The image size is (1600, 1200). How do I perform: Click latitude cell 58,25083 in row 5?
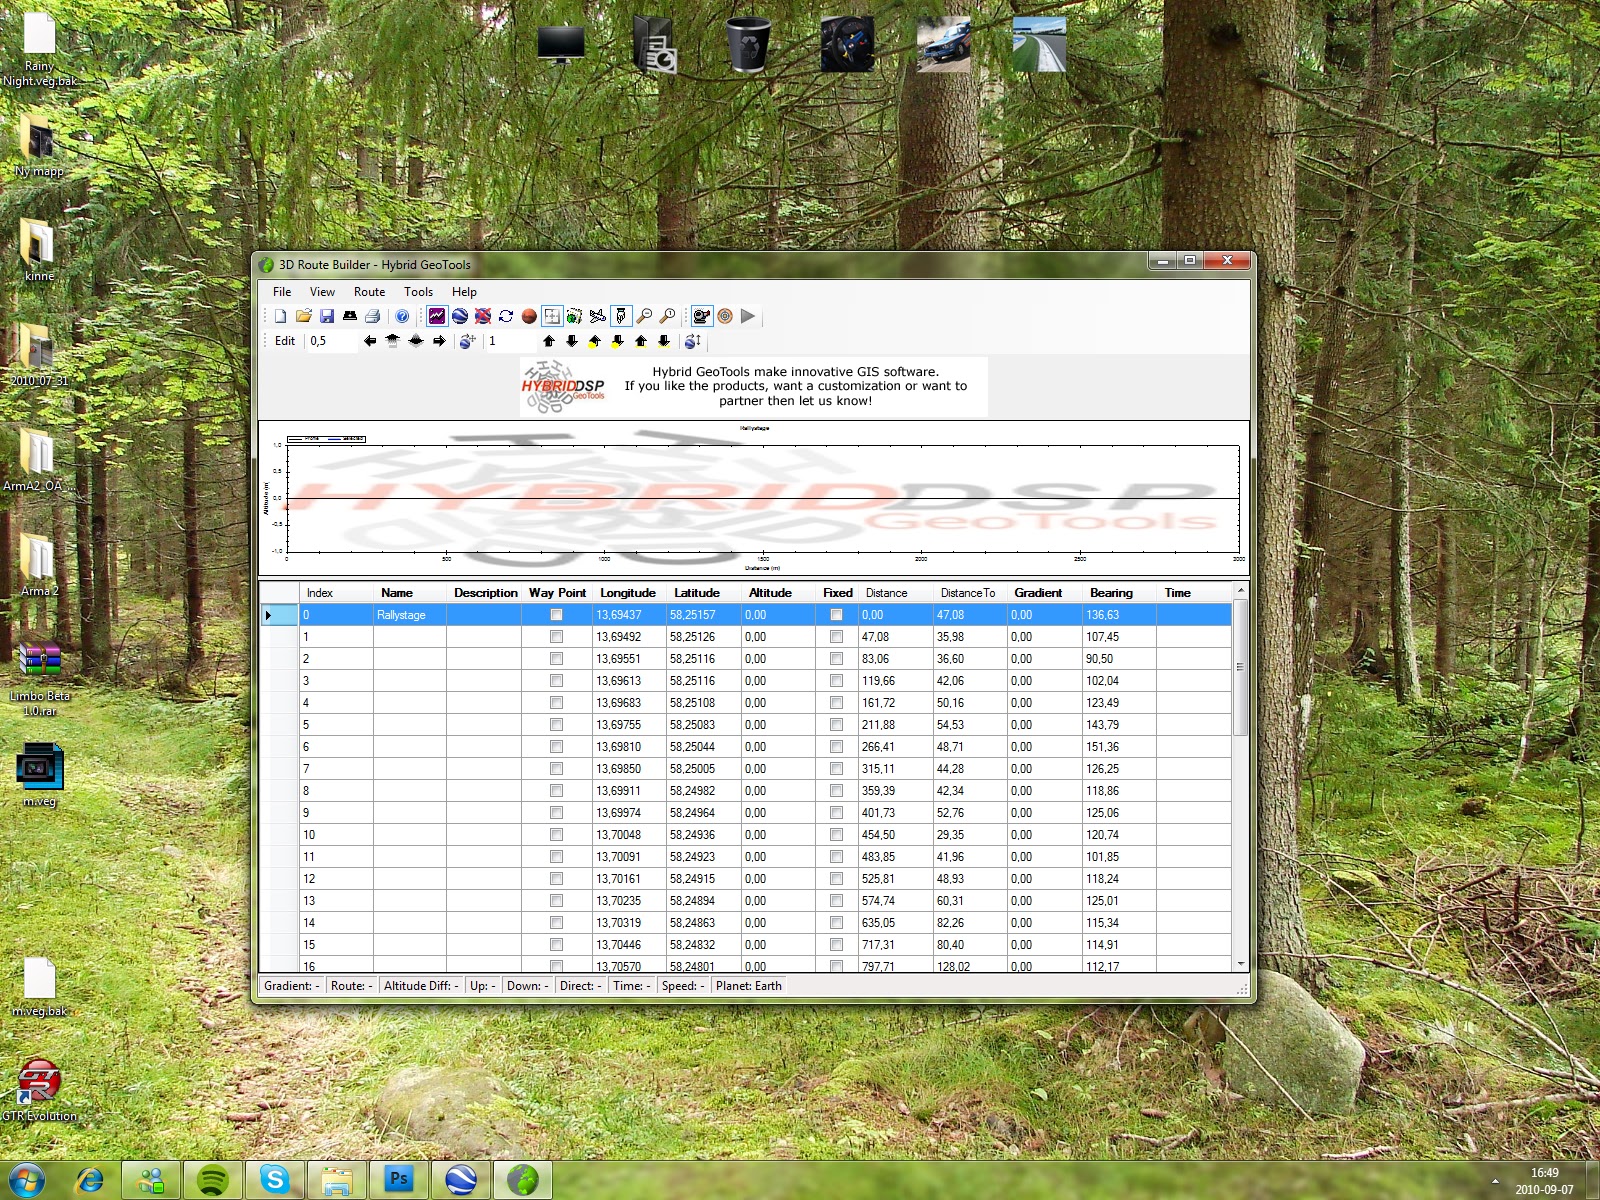click(703, 725)
